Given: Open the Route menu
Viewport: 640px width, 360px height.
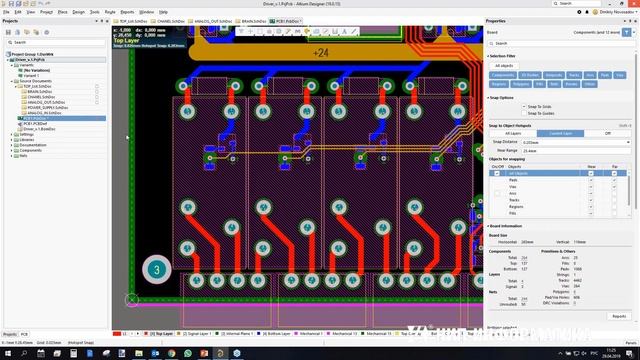Looking at the screenshot, I should tap(110, 12).
